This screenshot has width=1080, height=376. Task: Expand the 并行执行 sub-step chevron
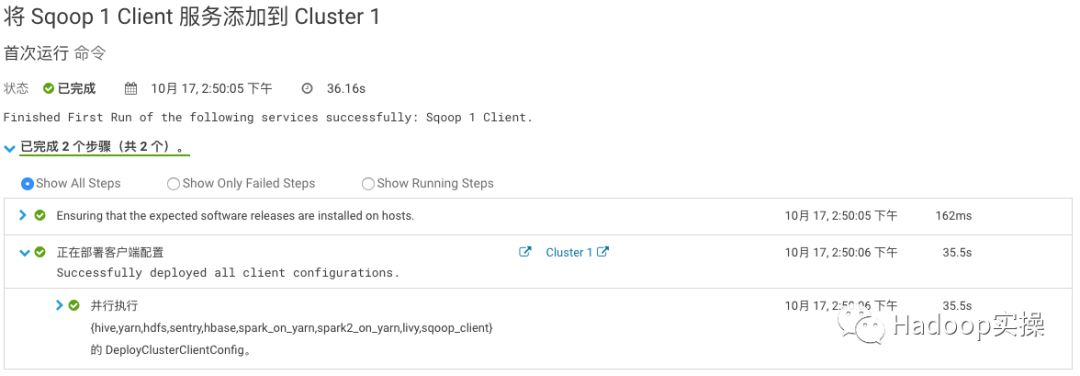(59, 305)
